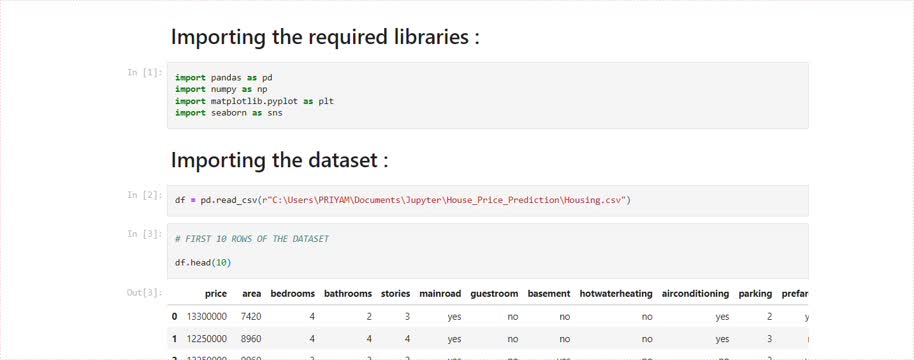Viewport: 914px width, 360px height.
Task: Click the row 1 area value 8960
Action: point(251,339)
